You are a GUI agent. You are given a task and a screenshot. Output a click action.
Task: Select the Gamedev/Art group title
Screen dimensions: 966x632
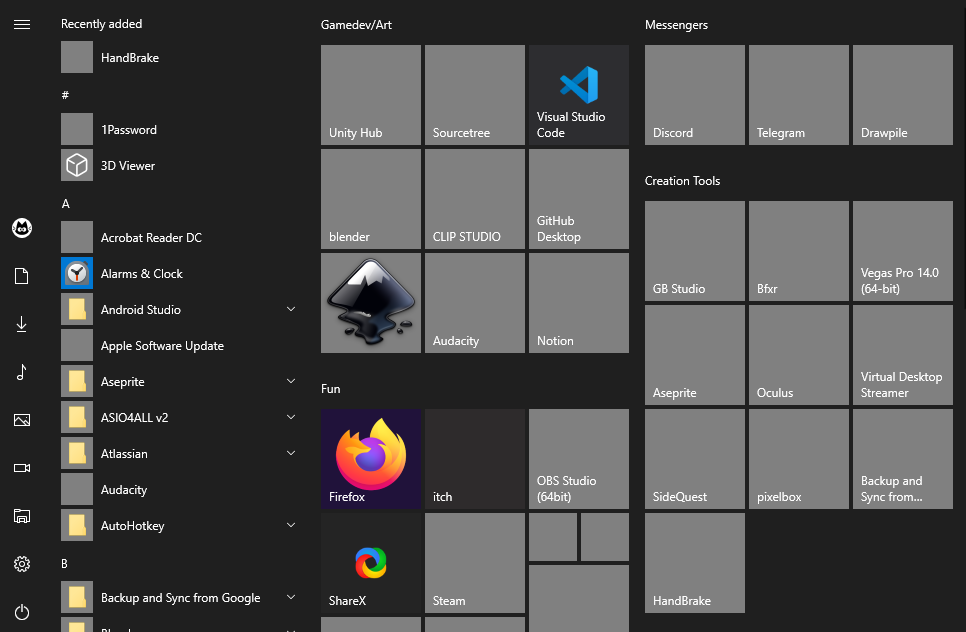pyautogui.click(x=356, y=25)
